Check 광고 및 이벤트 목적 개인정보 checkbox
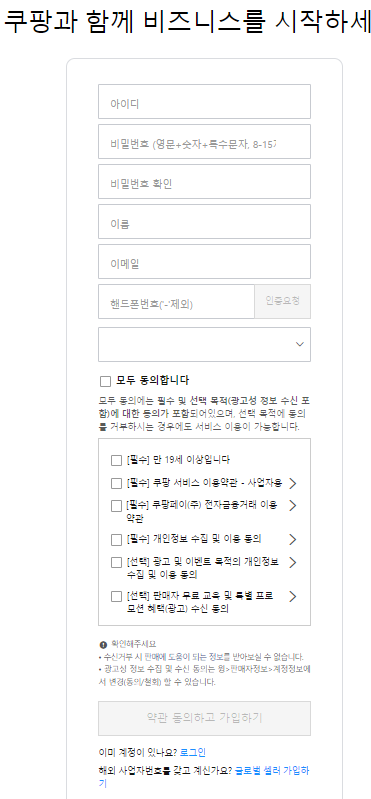 117,562
